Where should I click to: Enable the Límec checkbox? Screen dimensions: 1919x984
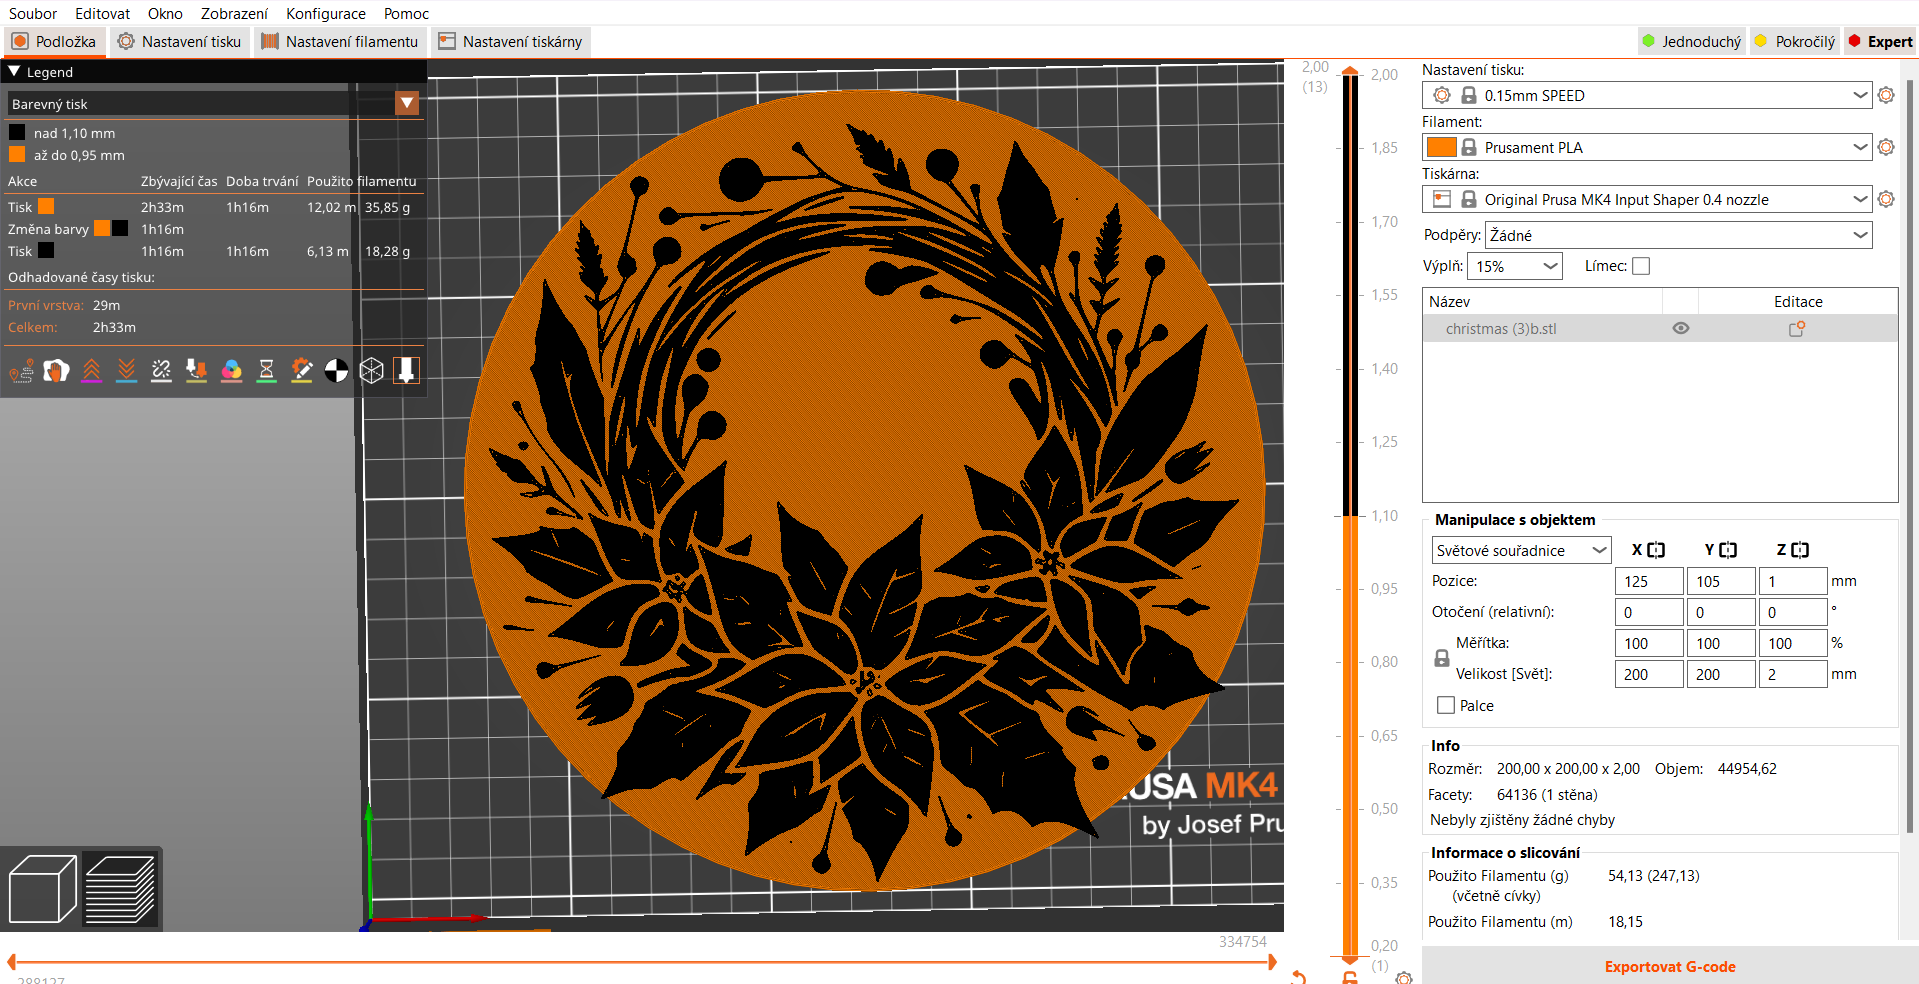(1641, 266)
